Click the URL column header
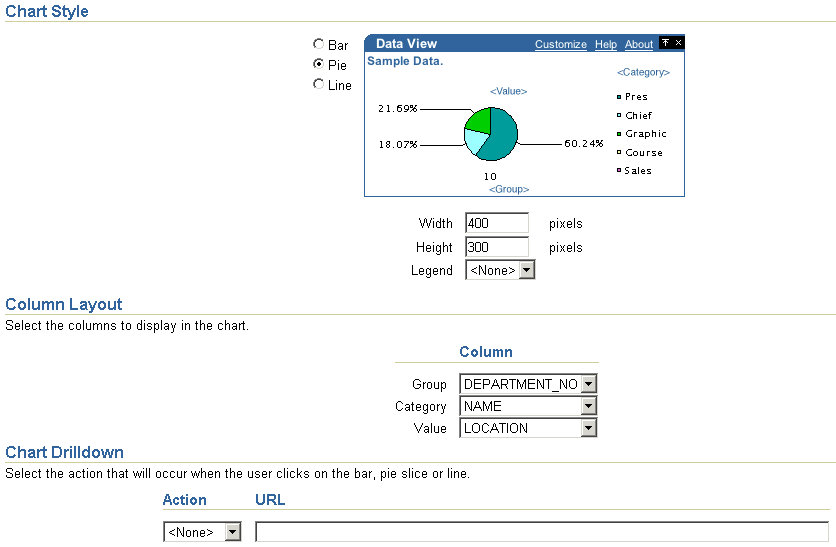Viewport: 836px width, 547px height. coord(270,500)
